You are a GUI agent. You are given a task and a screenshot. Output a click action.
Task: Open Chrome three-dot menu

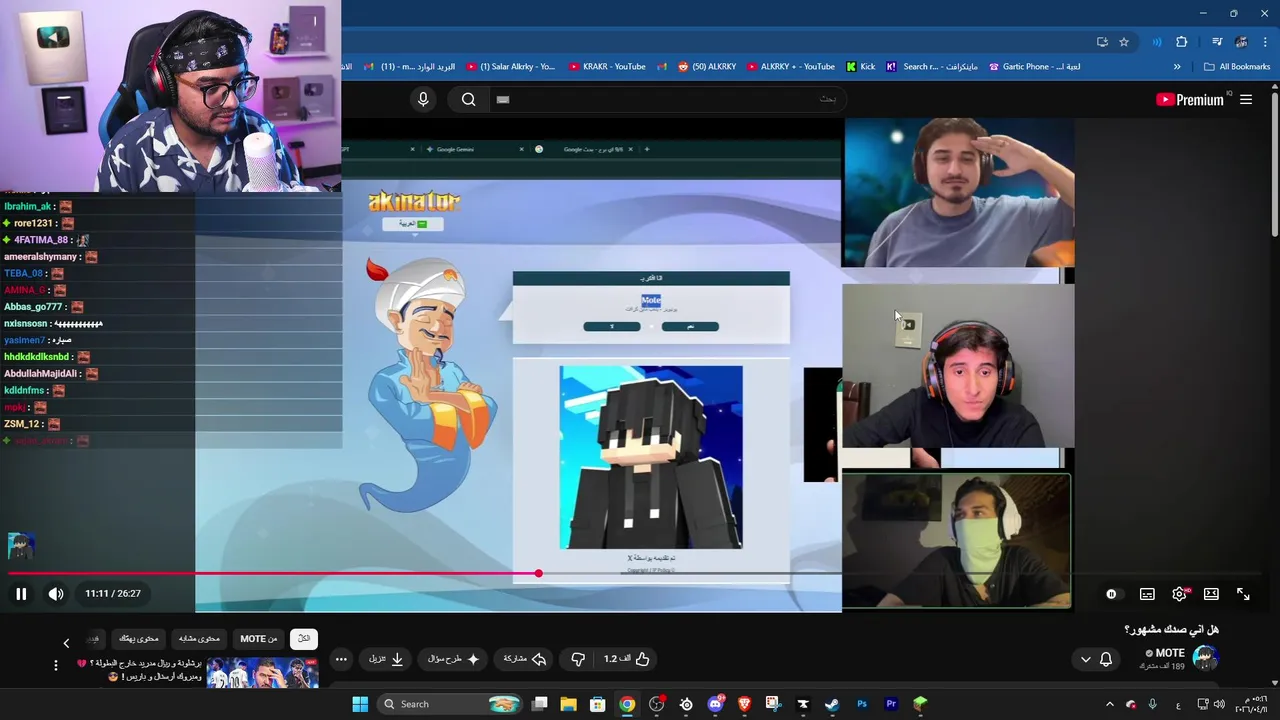tap(1264, 42)
